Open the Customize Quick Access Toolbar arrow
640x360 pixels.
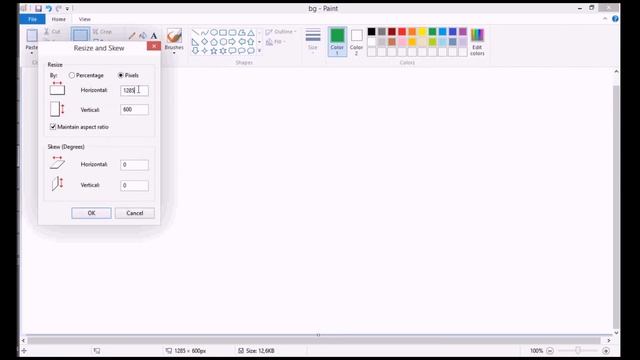pos(67,8)
